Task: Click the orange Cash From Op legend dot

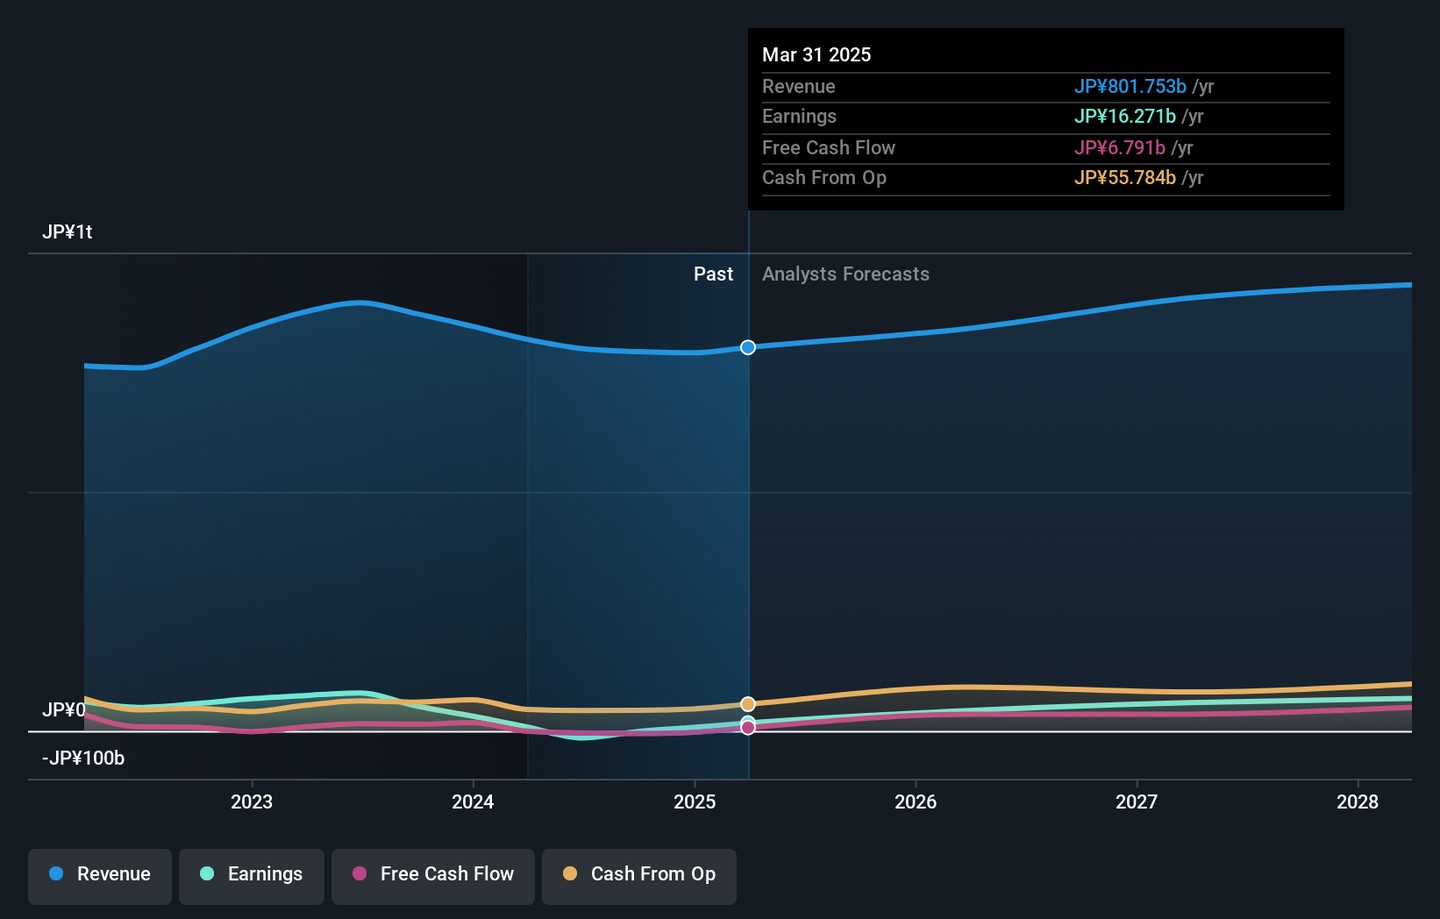Action: (x=570, y=874)
